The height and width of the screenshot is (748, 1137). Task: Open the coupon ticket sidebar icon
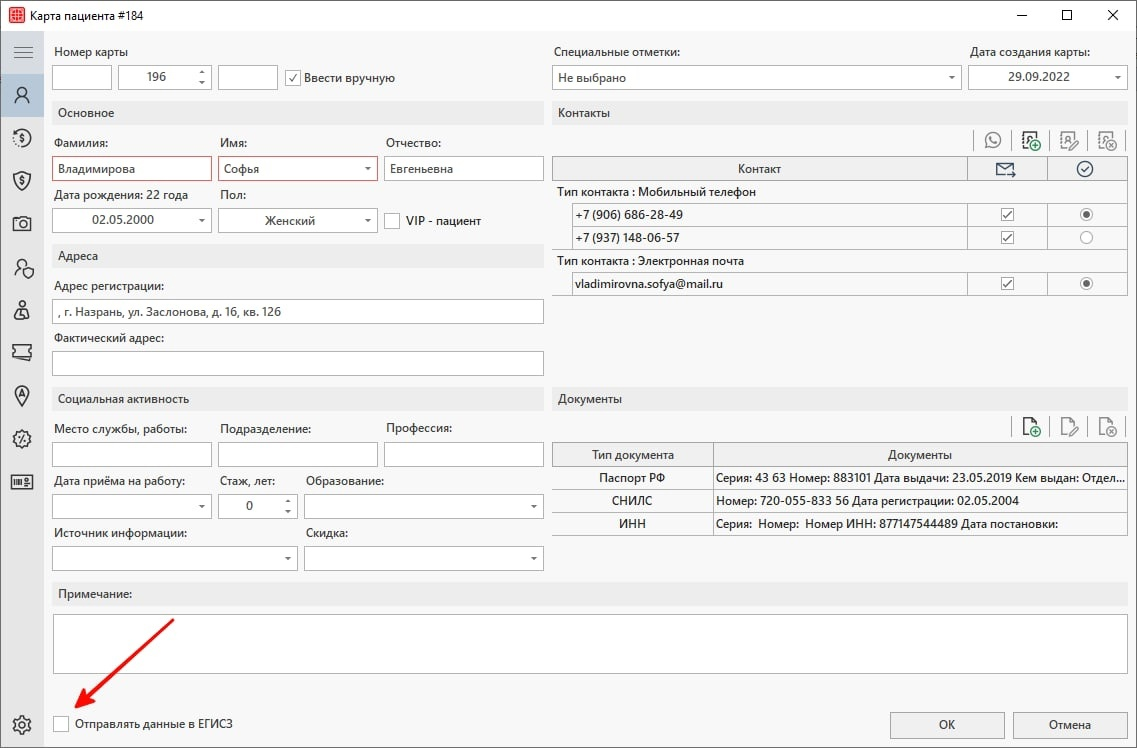pyautogui.click(x=22, y=353)
